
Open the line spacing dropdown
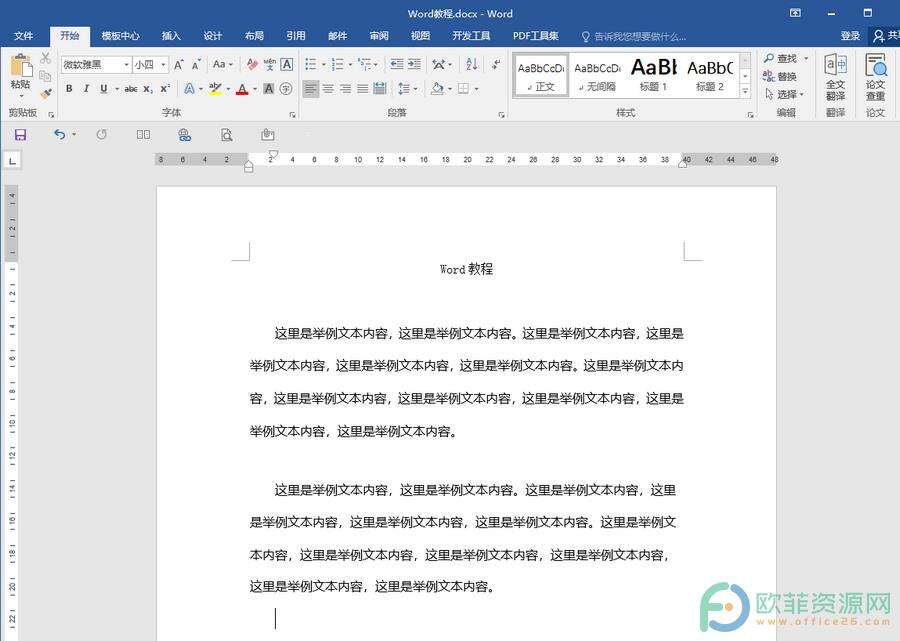(408, 89)
